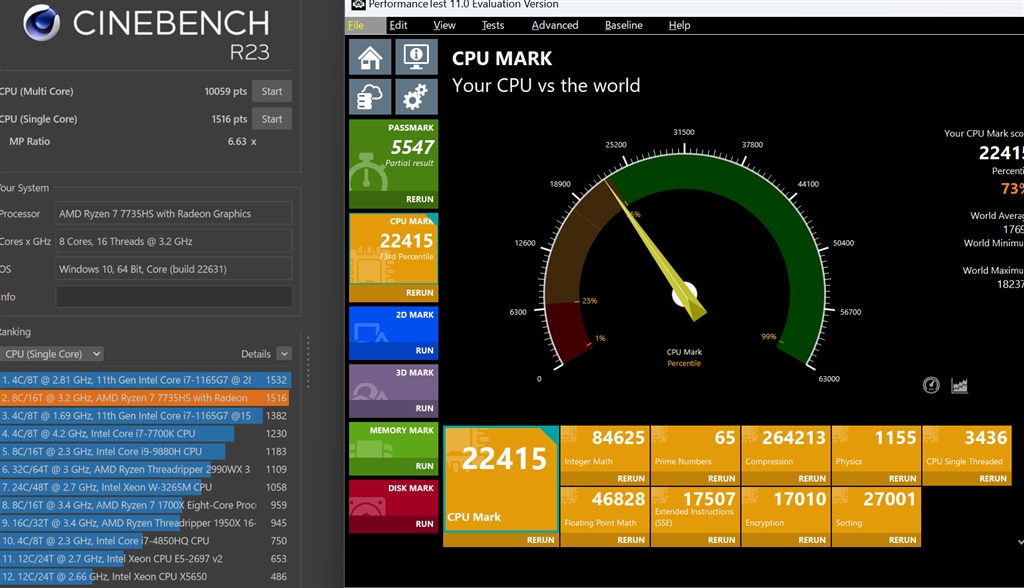
Task: Select ranking row Threadripper 2990WX
Action: point(145,469)
